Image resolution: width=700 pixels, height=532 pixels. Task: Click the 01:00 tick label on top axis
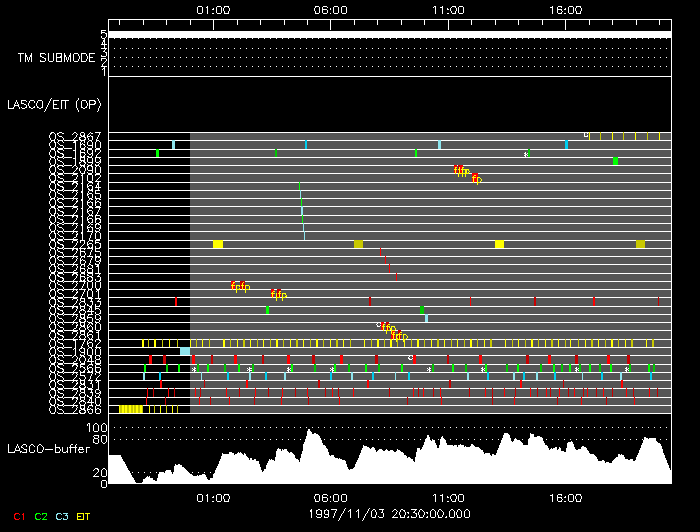point(214,9)
